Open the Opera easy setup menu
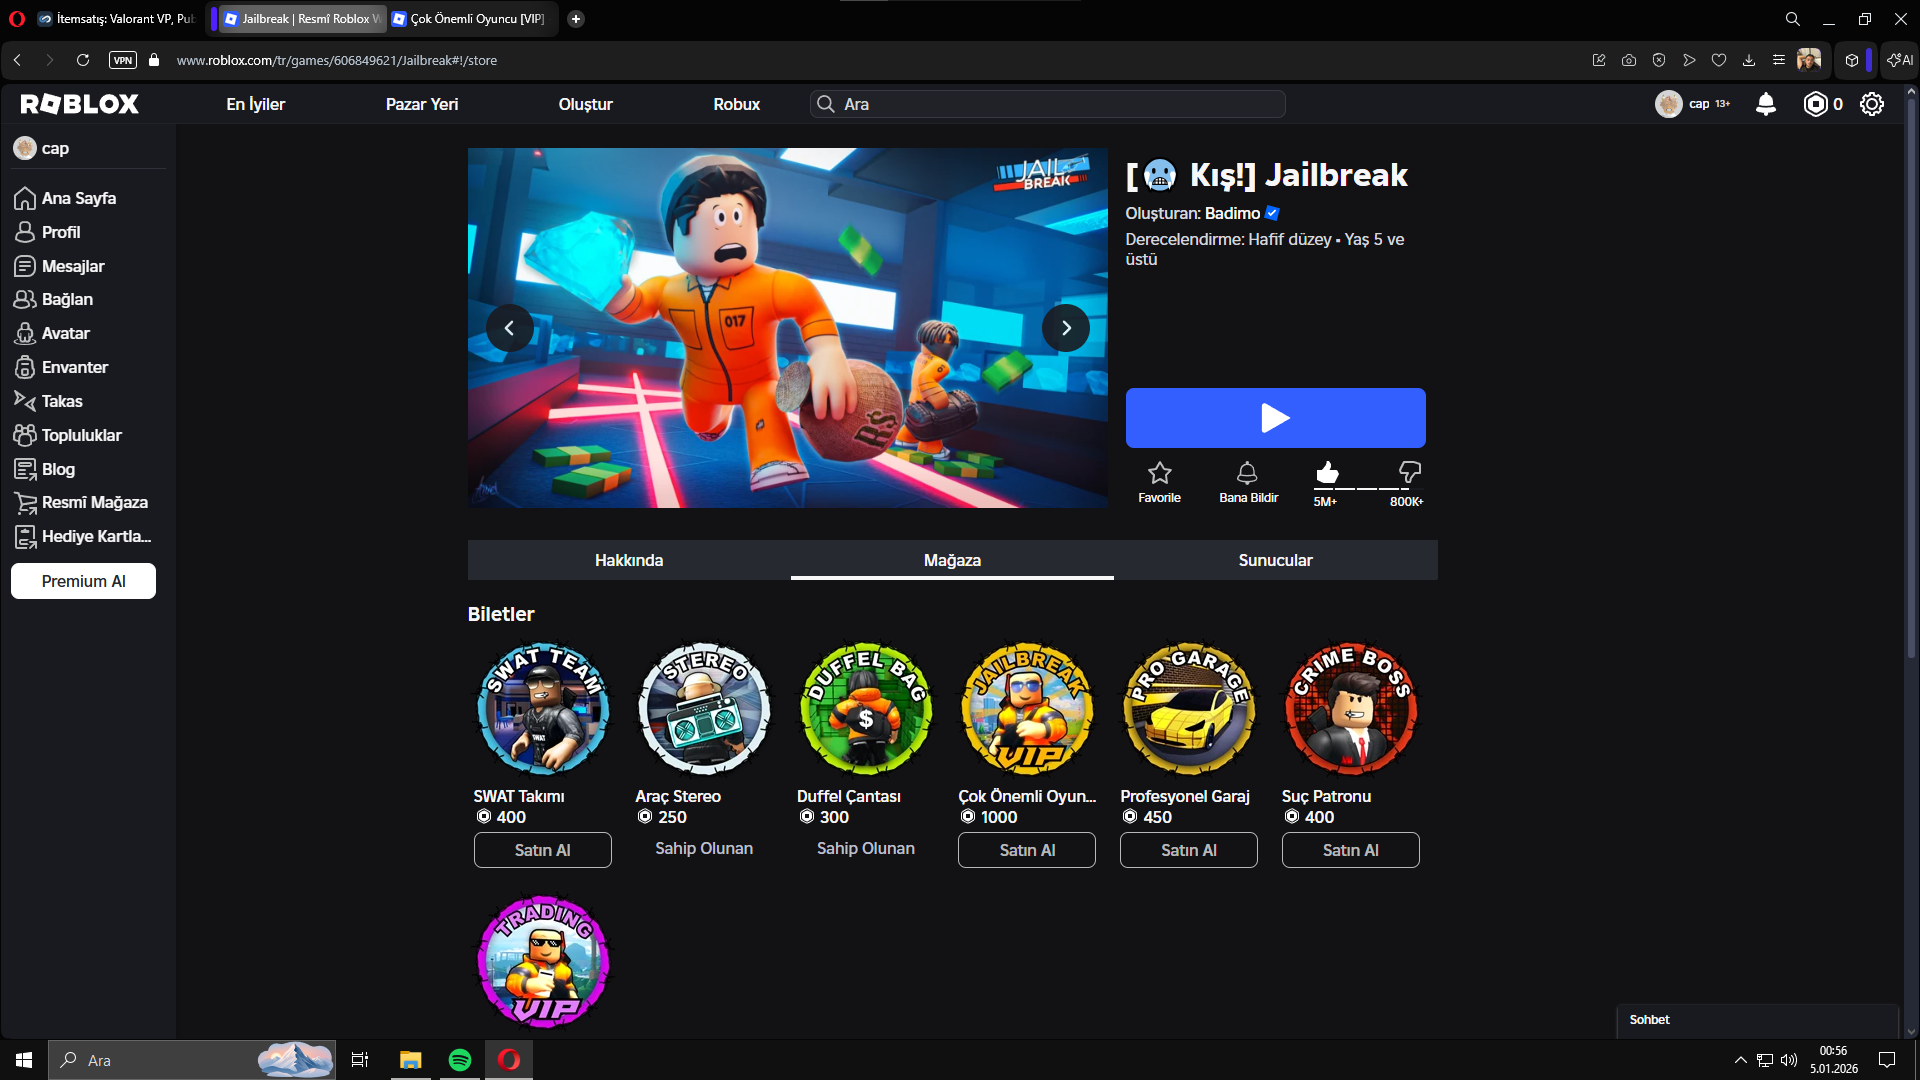 [1779, 60]
